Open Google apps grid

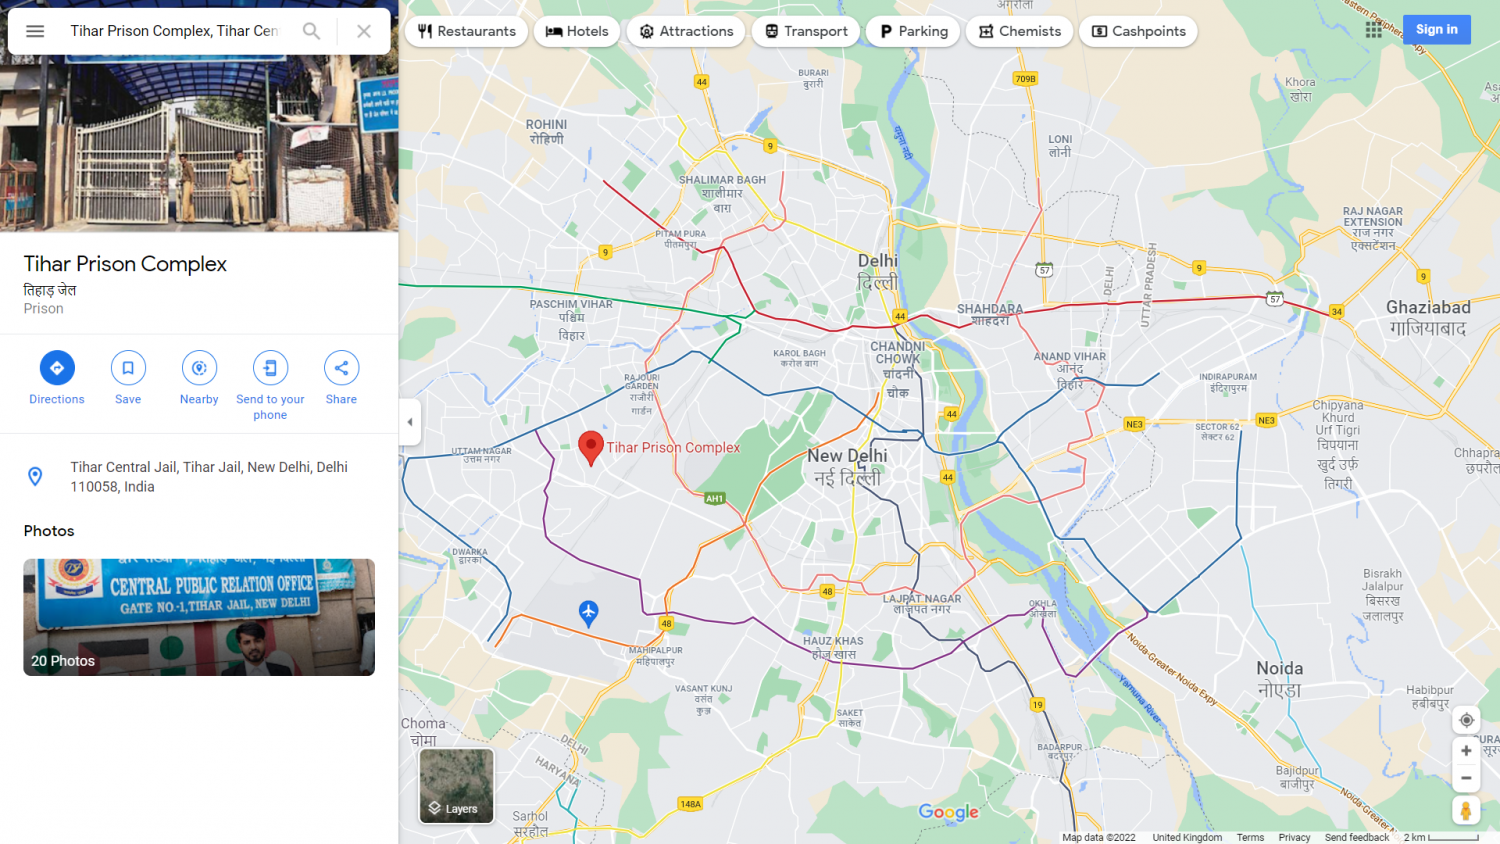coord(1374,30)
